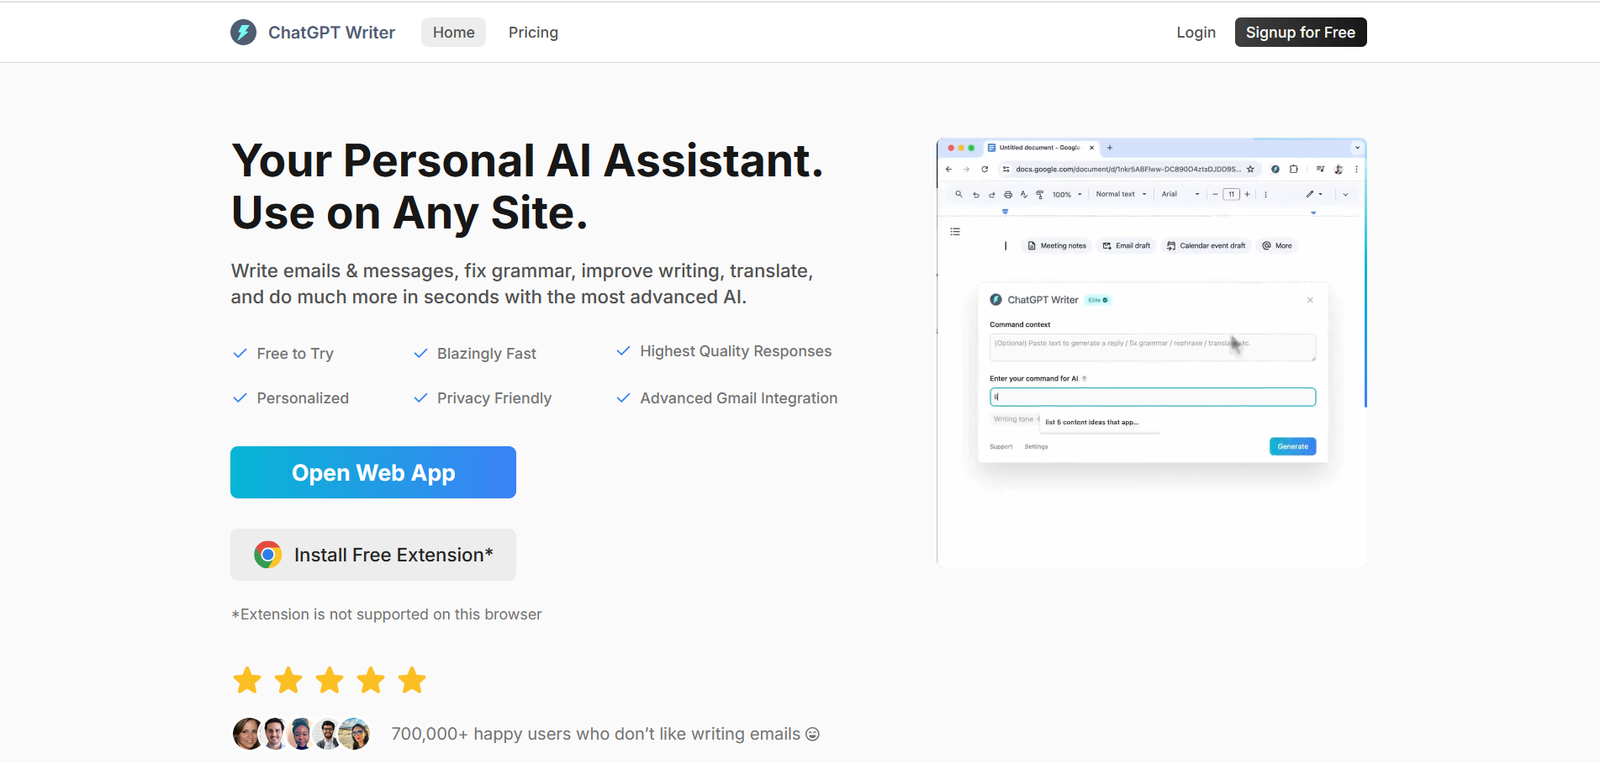Open the Arial font dropdown
Screen dimensions: 1600x763
click(x=1180, y=194)
